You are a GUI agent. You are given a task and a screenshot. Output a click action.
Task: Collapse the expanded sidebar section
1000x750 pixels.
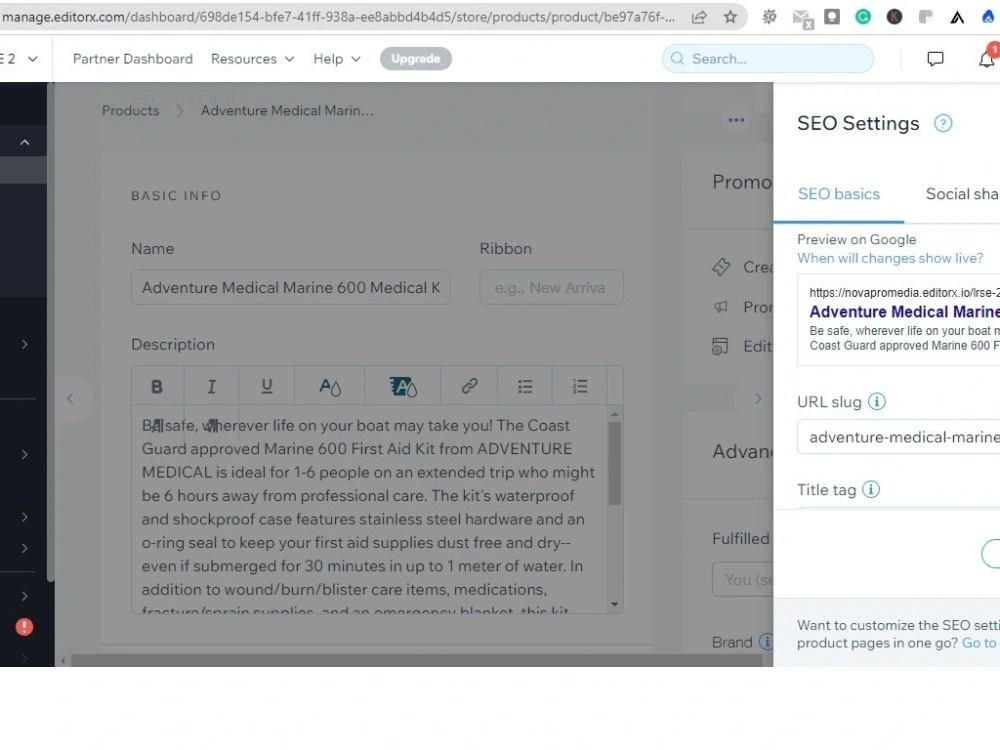pyautogui.click(x=24, y=142)
